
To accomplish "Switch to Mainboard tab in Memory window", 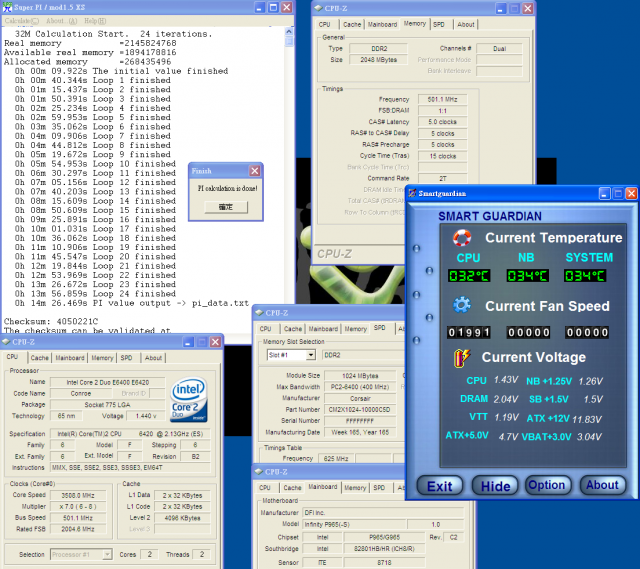I will coord(382,24).
